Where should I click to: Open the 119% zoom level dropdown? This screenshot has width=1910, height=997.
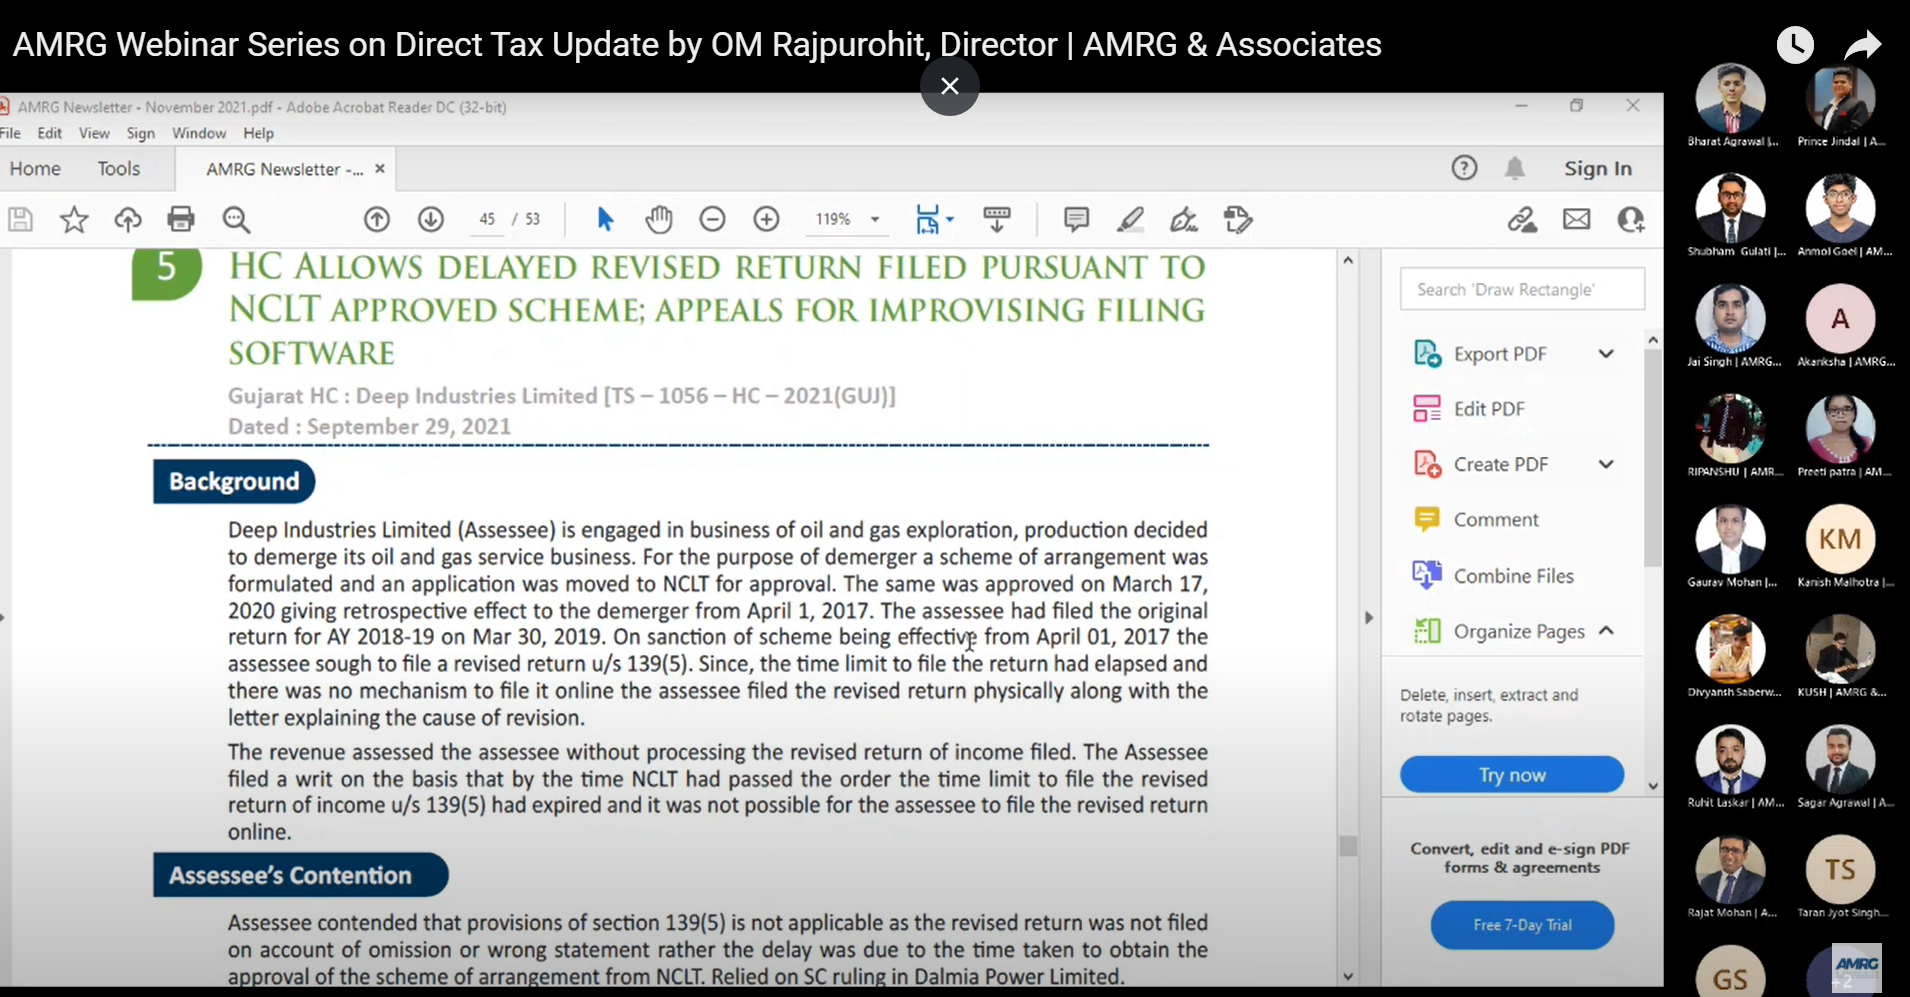click(875, 219)
